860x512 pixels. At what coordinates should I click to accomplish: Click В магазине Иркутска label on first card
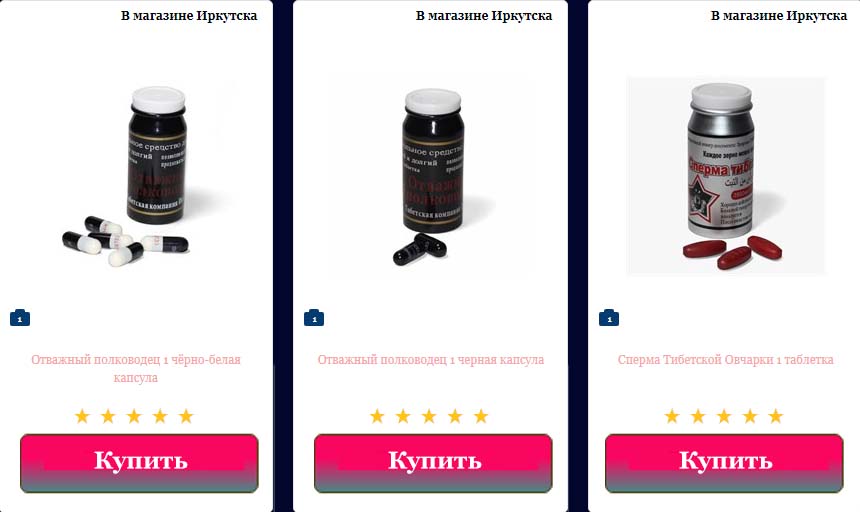(x=189, y=16)
